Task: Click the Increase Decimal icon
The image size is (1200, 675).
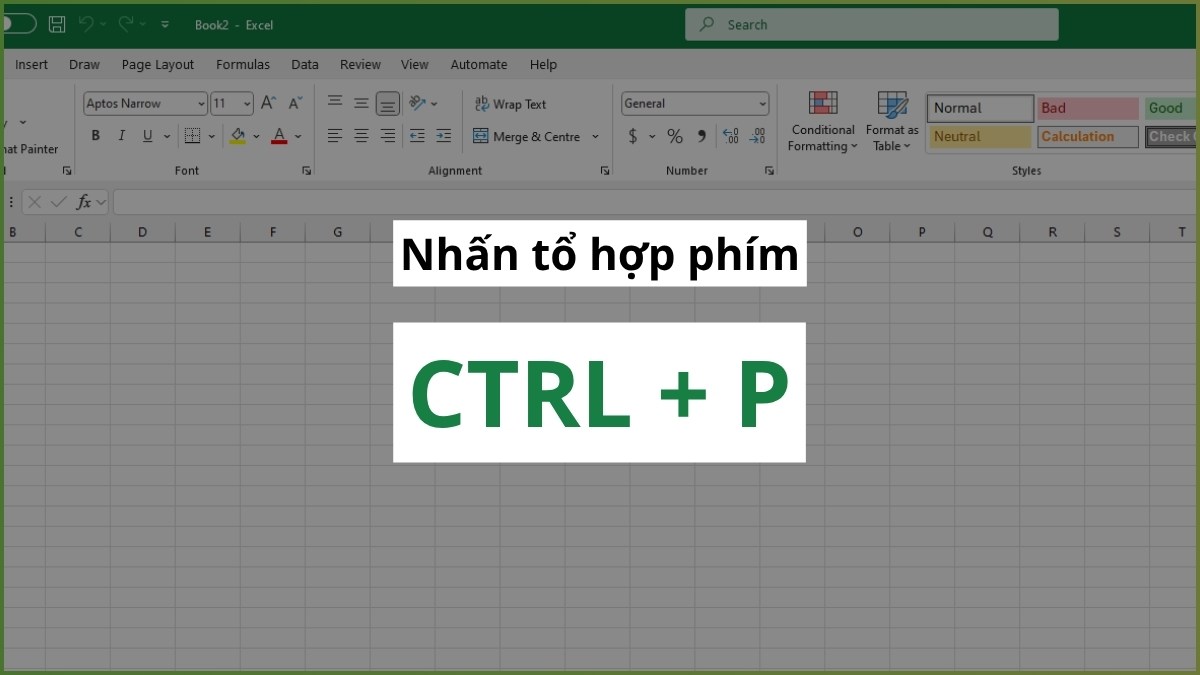Action: pos(729,136)
